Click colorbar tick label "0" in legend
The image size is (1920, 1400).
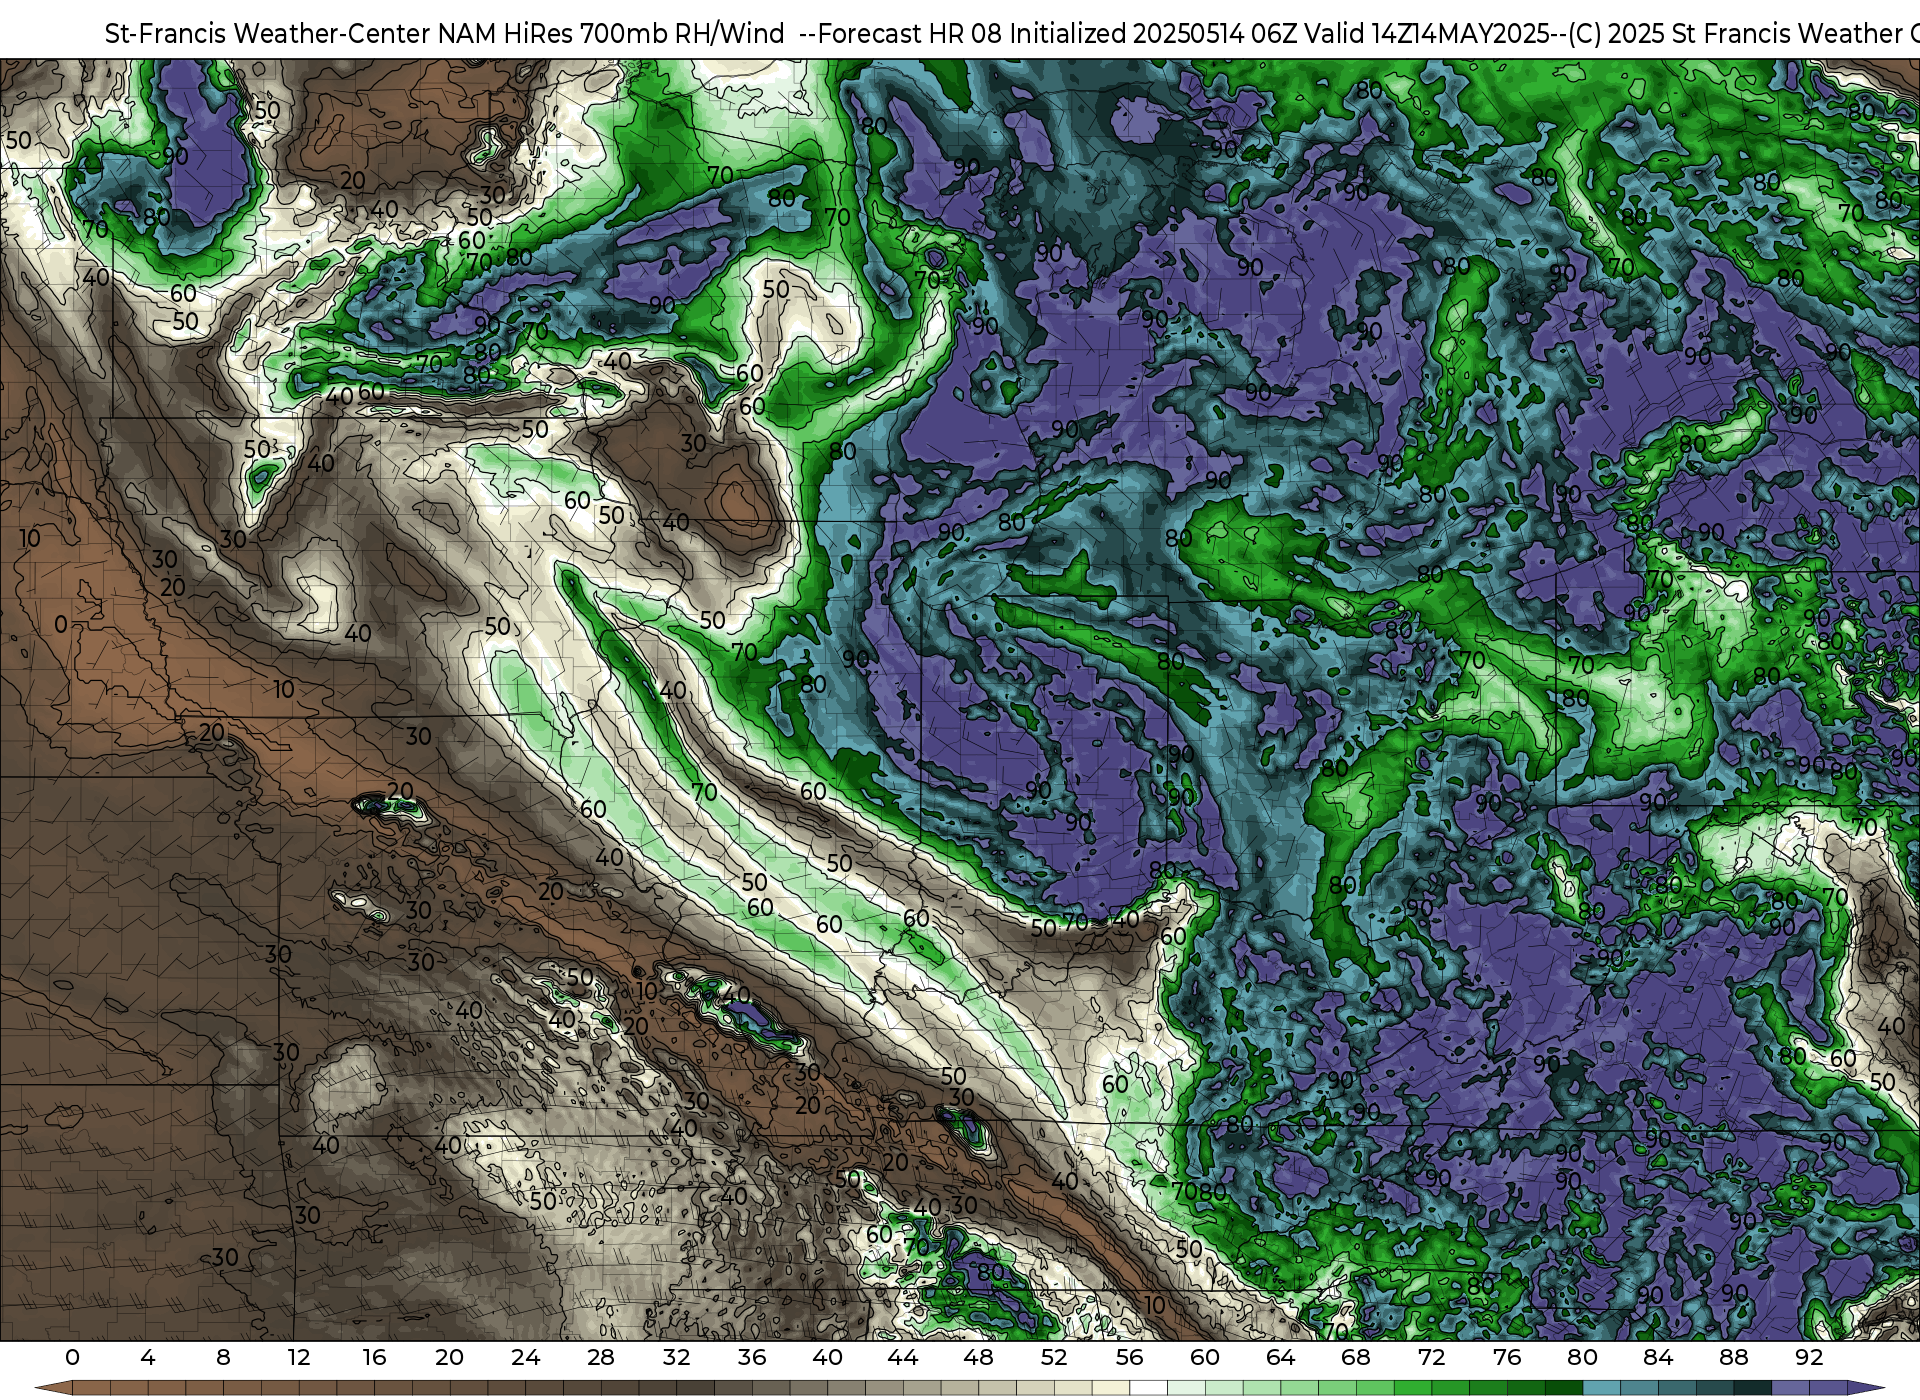click(x=72, y=1358)
